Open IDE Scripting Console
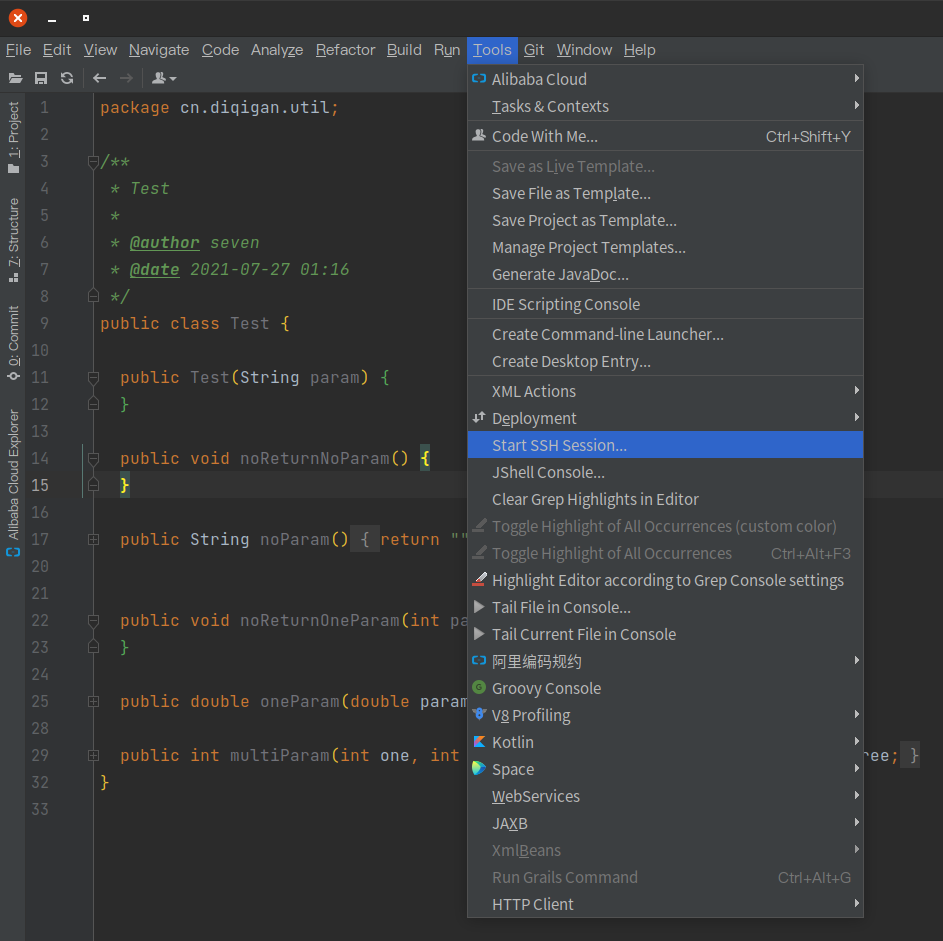 click(665, 304)
